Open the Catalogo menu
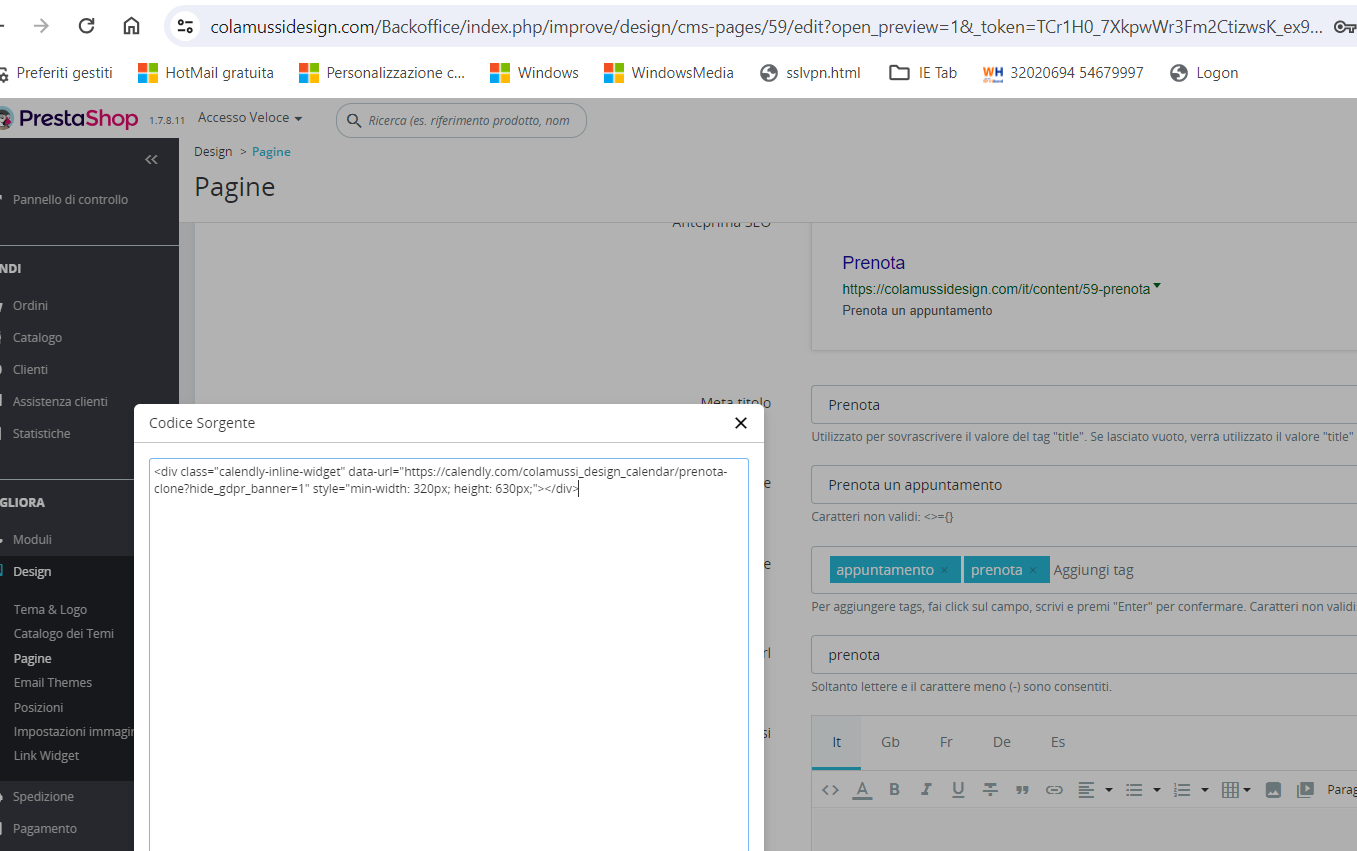 pyautogui.click(x=37, y=338)
